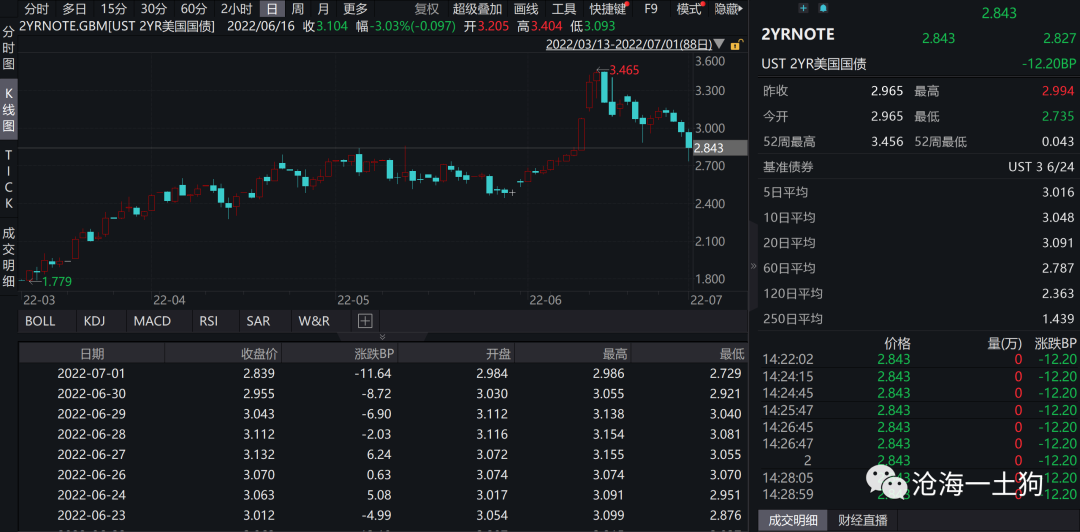Sort table by 开盘 column header
1080x532 pixels.
click(456, 354)
